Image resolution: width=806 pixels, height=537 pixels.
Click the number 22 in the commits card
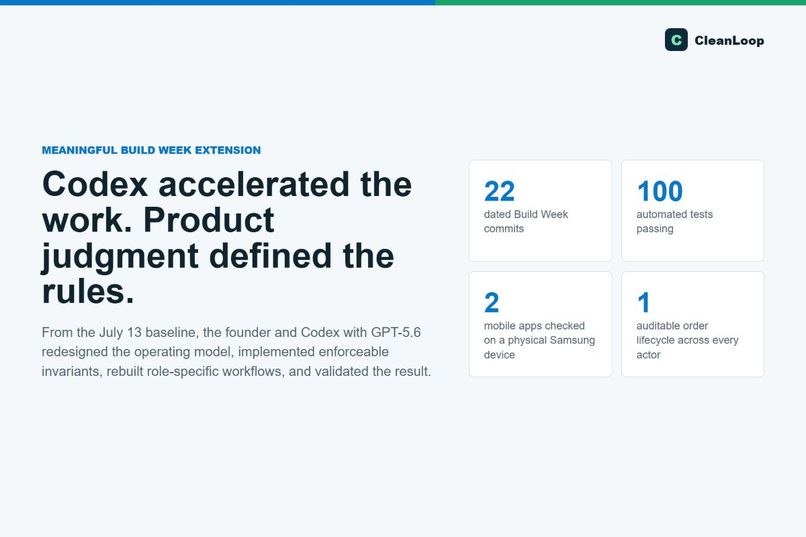pyautogui.click(x=499, y=192)
